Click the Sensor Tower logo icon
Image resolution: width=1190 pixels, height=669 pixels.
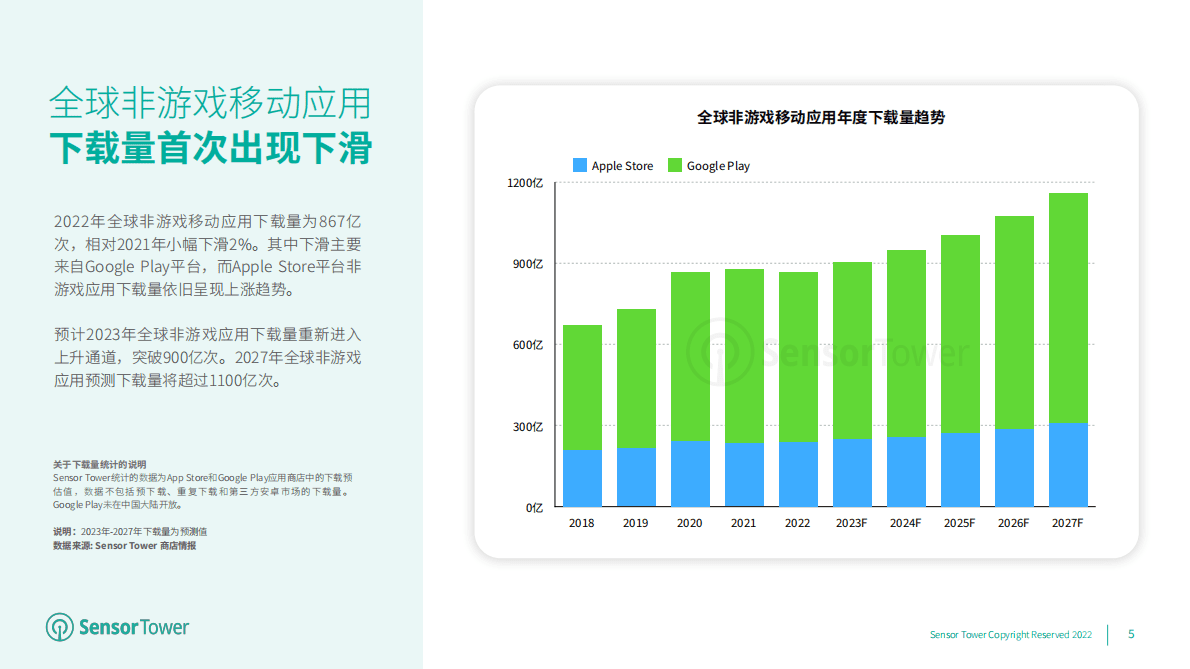coord(59,627)
